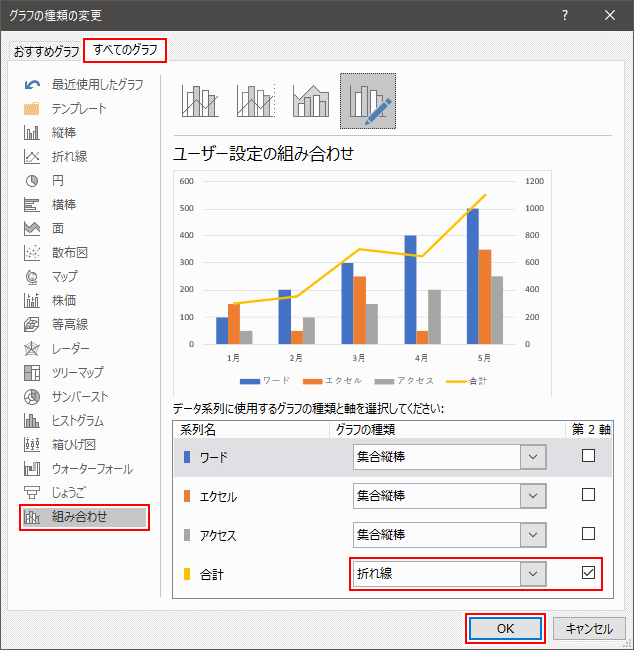Screen dimensions: 634x650
Task: Click the orange エクセル series color marker
Action: [186, 496]
